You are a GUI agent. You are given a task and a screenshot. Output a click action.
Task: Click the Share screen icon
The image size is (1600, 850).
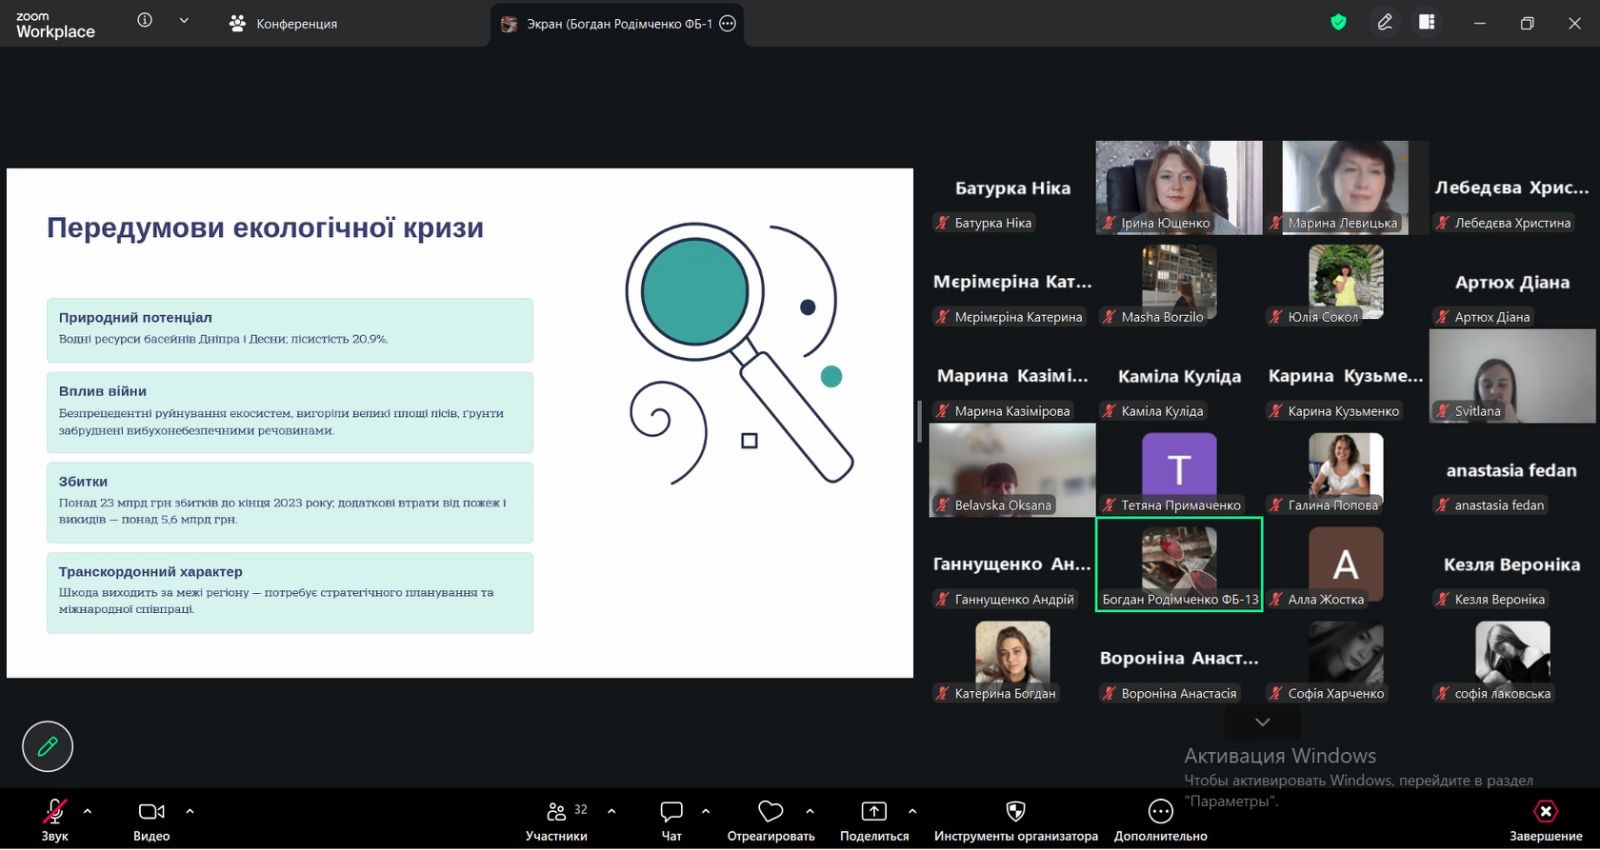[x=874, y=812]
